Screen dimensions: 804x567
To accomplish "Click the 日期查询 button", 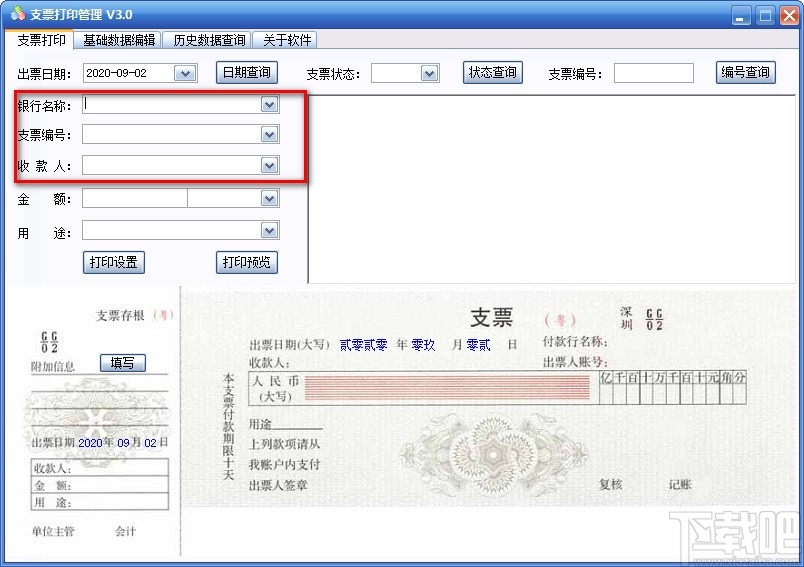I will click(247, 73).
